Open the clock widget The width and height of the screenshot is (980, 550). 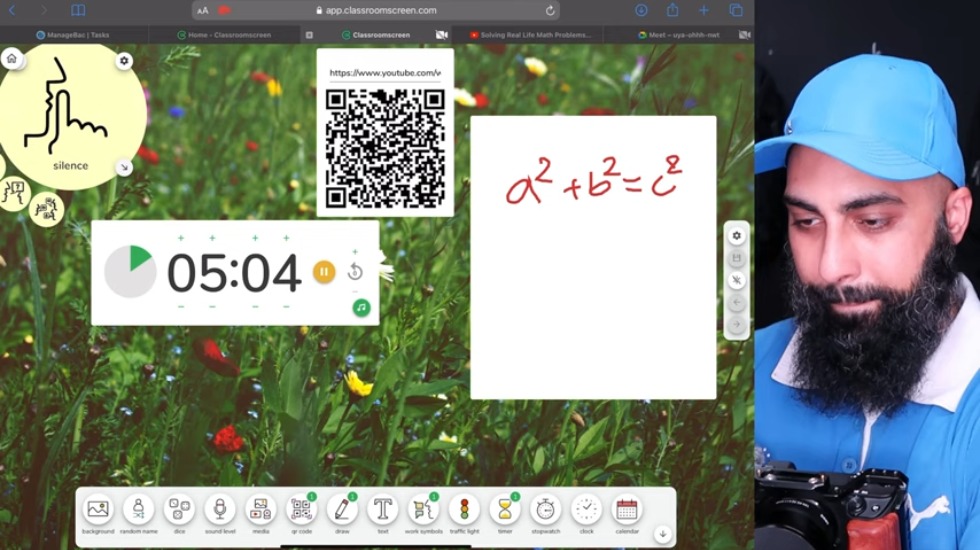[x=586, y=510]
